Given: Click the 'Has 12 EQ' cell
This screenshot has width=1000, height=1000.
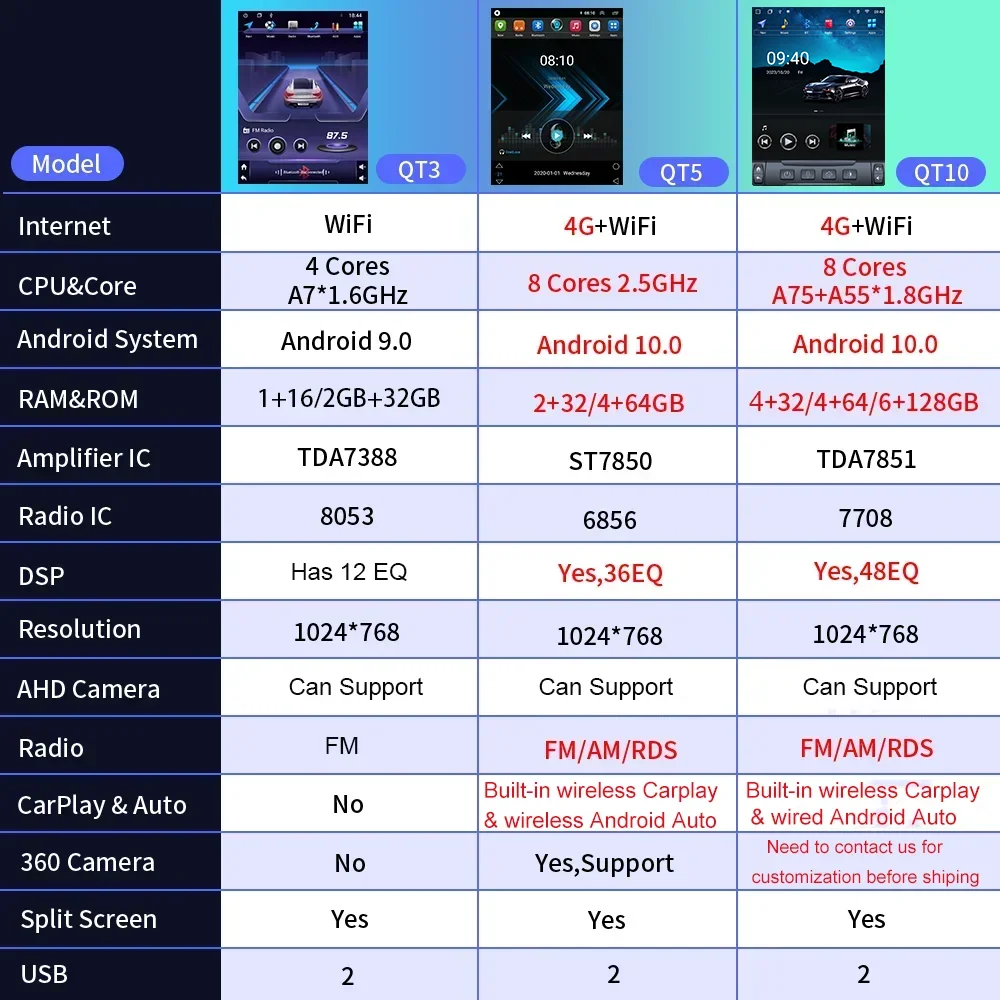Looking at the screenshot, I should click(349, 572).
